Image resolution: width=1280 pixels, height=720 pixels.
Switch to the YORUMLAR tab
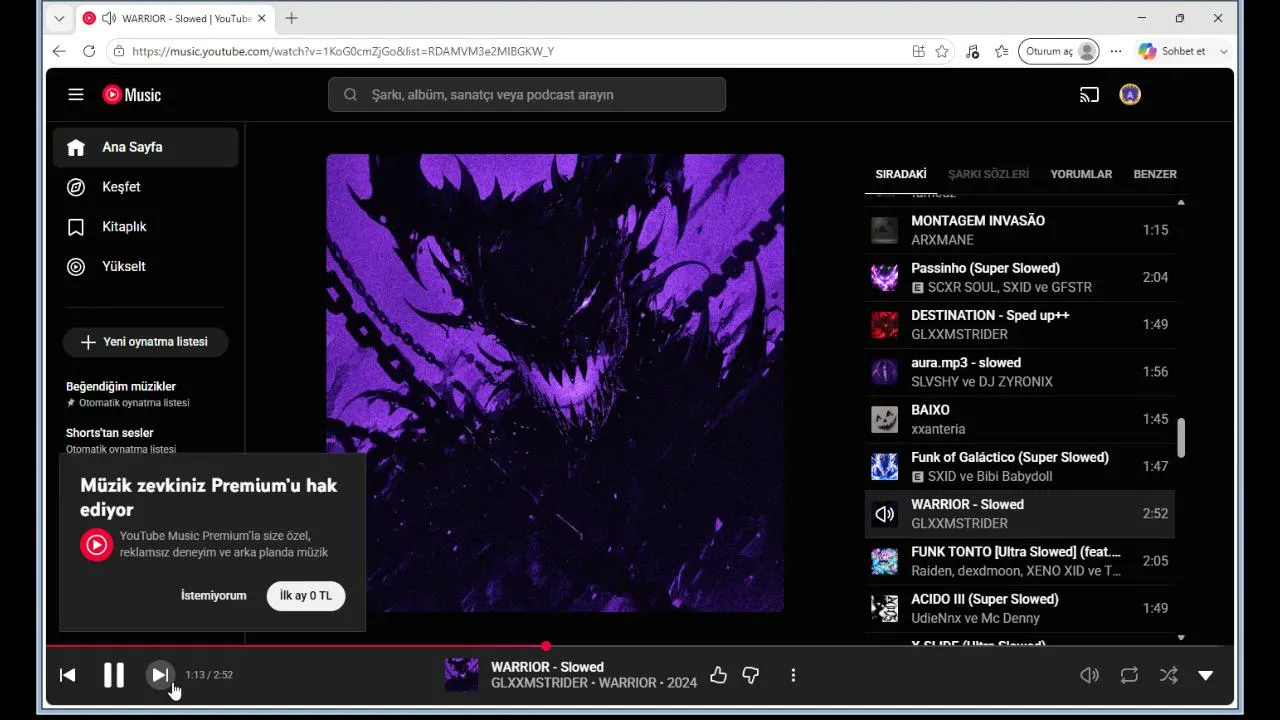[x=1081, y=174]
